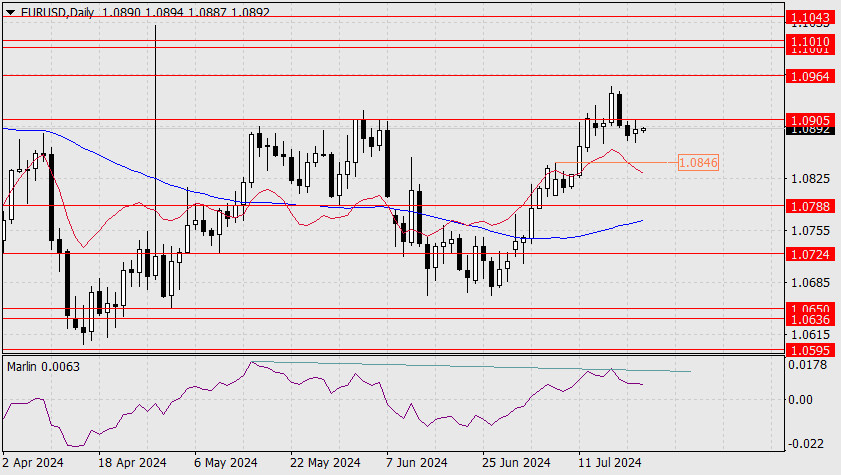Click the 1.0685 price scale value
This screenshot has width=841, height=475.
(810, 282)
